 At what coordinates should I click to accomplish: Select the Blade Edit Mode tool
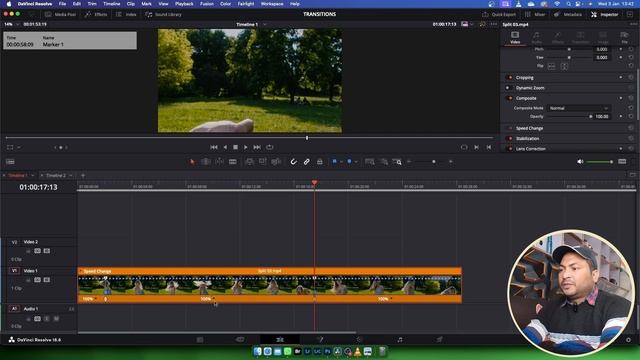pos(233,162)
